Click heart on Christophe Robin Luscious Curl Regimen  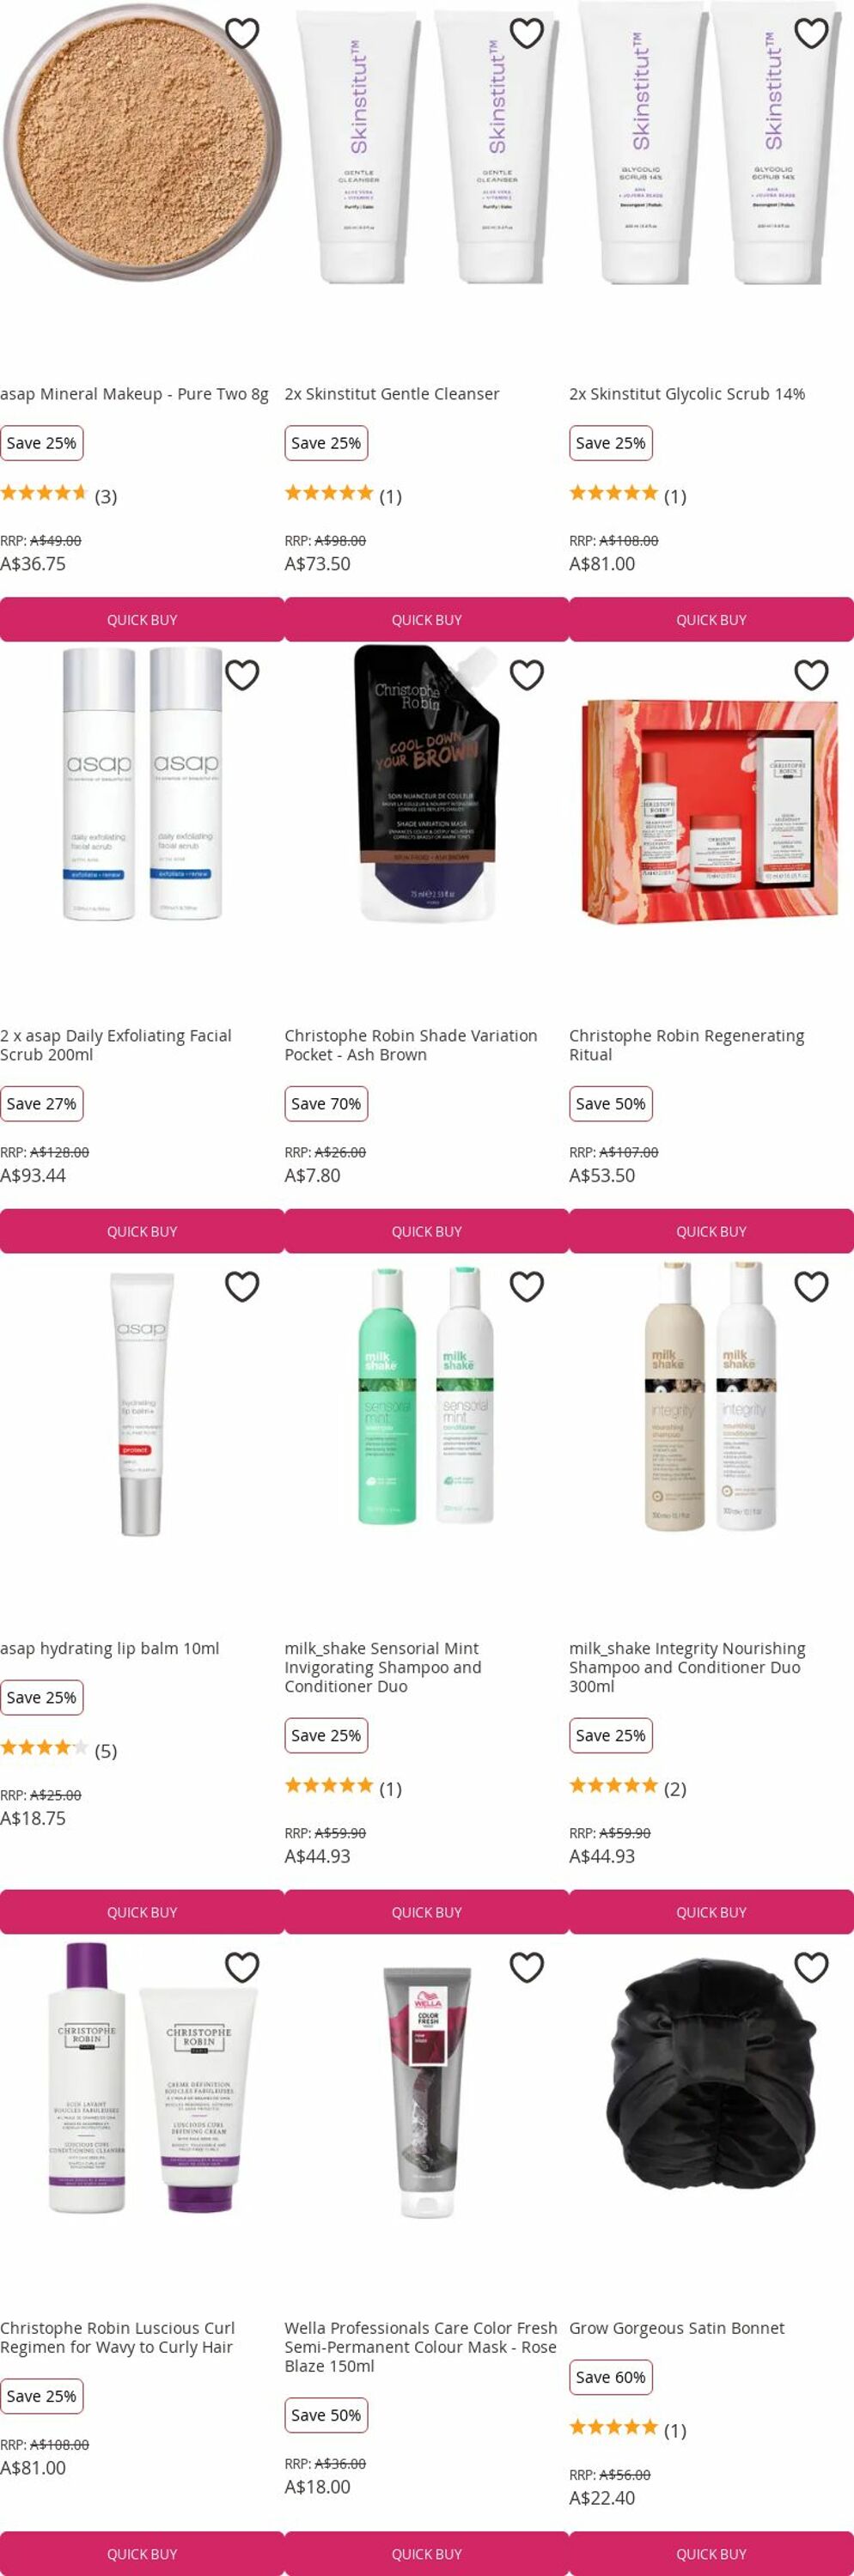(242, 1967)
